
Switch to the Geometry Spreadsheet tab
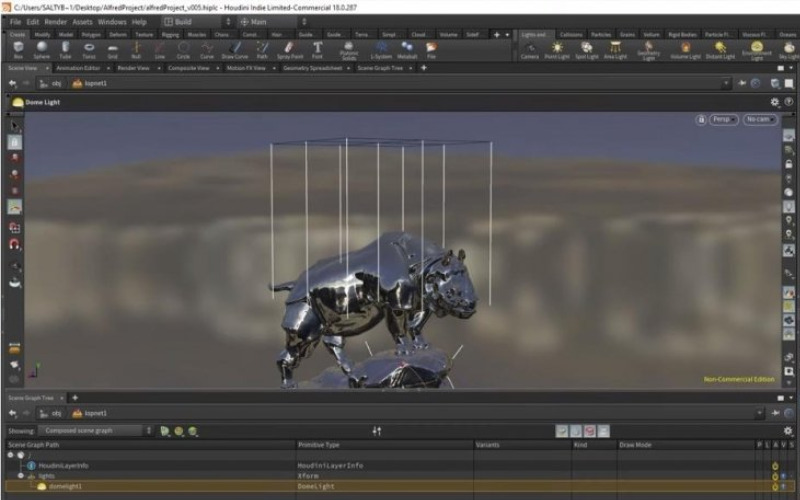click(x=312, y=68)
